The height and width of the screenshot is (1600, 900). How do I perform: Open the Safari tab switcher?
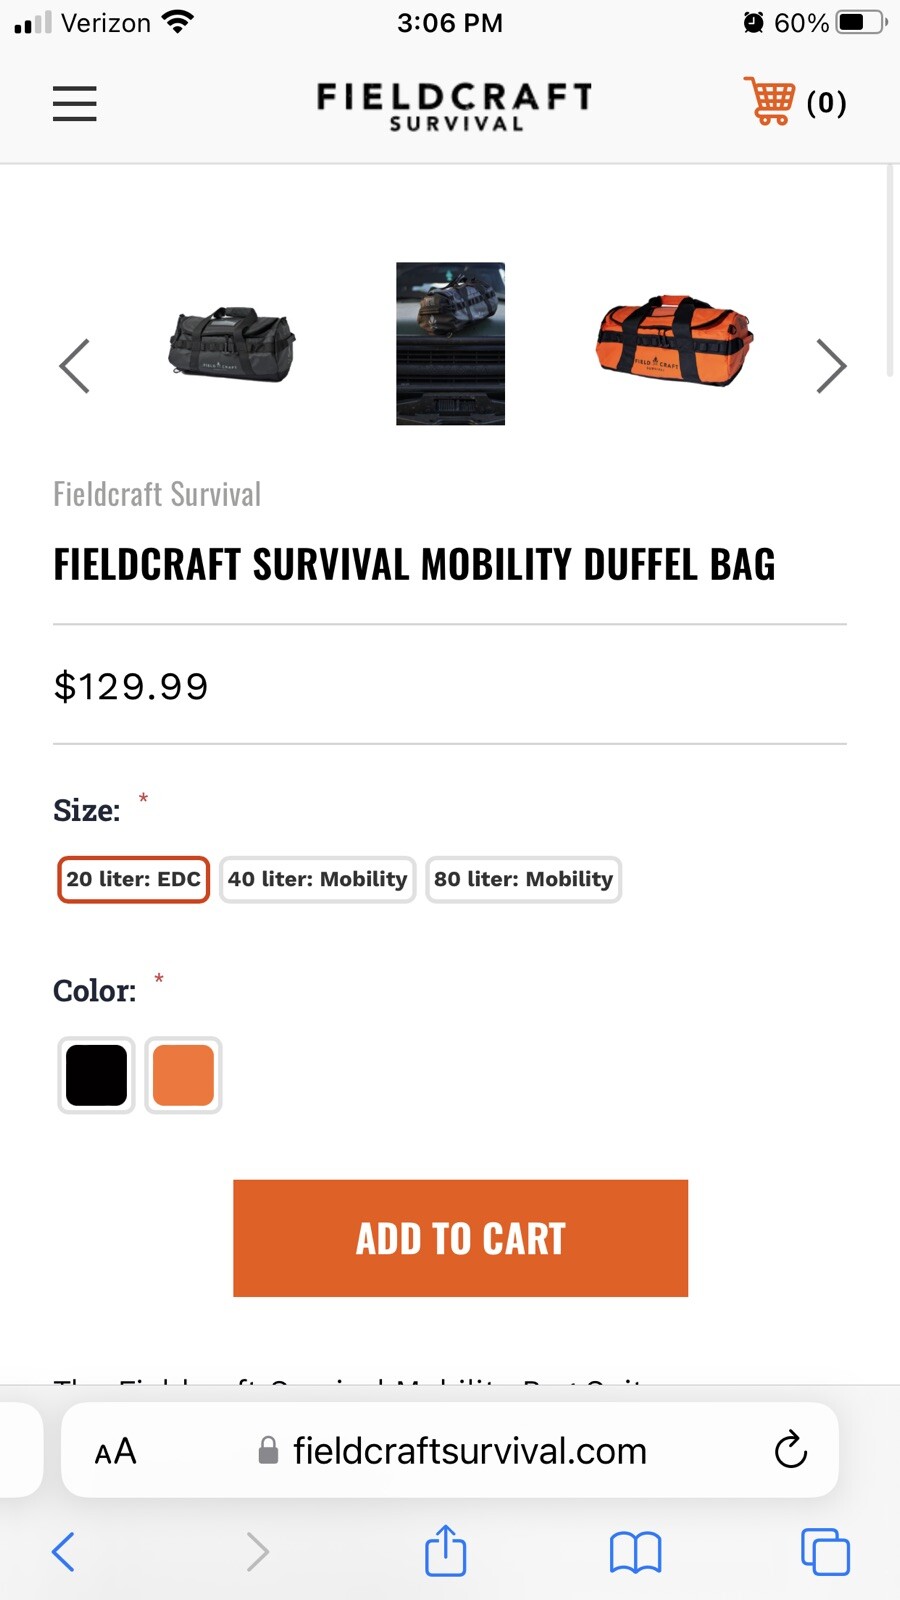[824, 1551]
